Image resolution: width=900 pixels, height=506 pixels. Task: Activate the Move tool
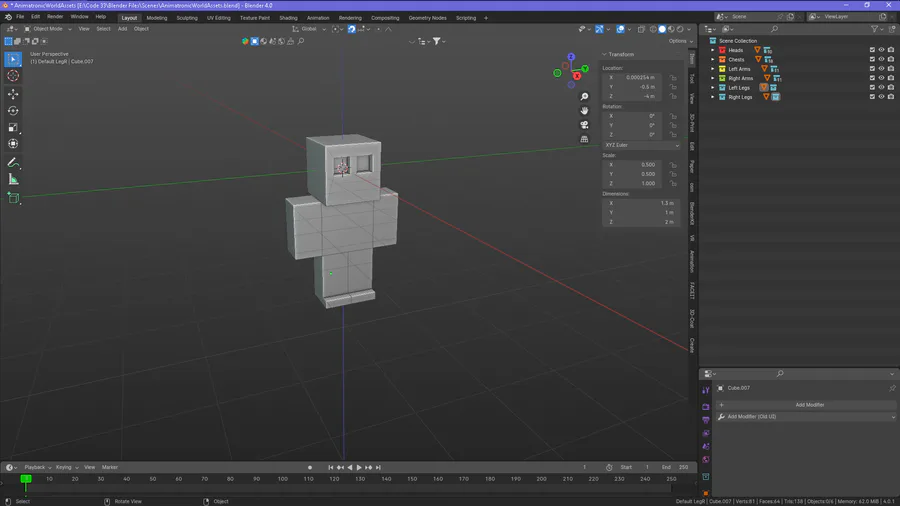point(13,94)
